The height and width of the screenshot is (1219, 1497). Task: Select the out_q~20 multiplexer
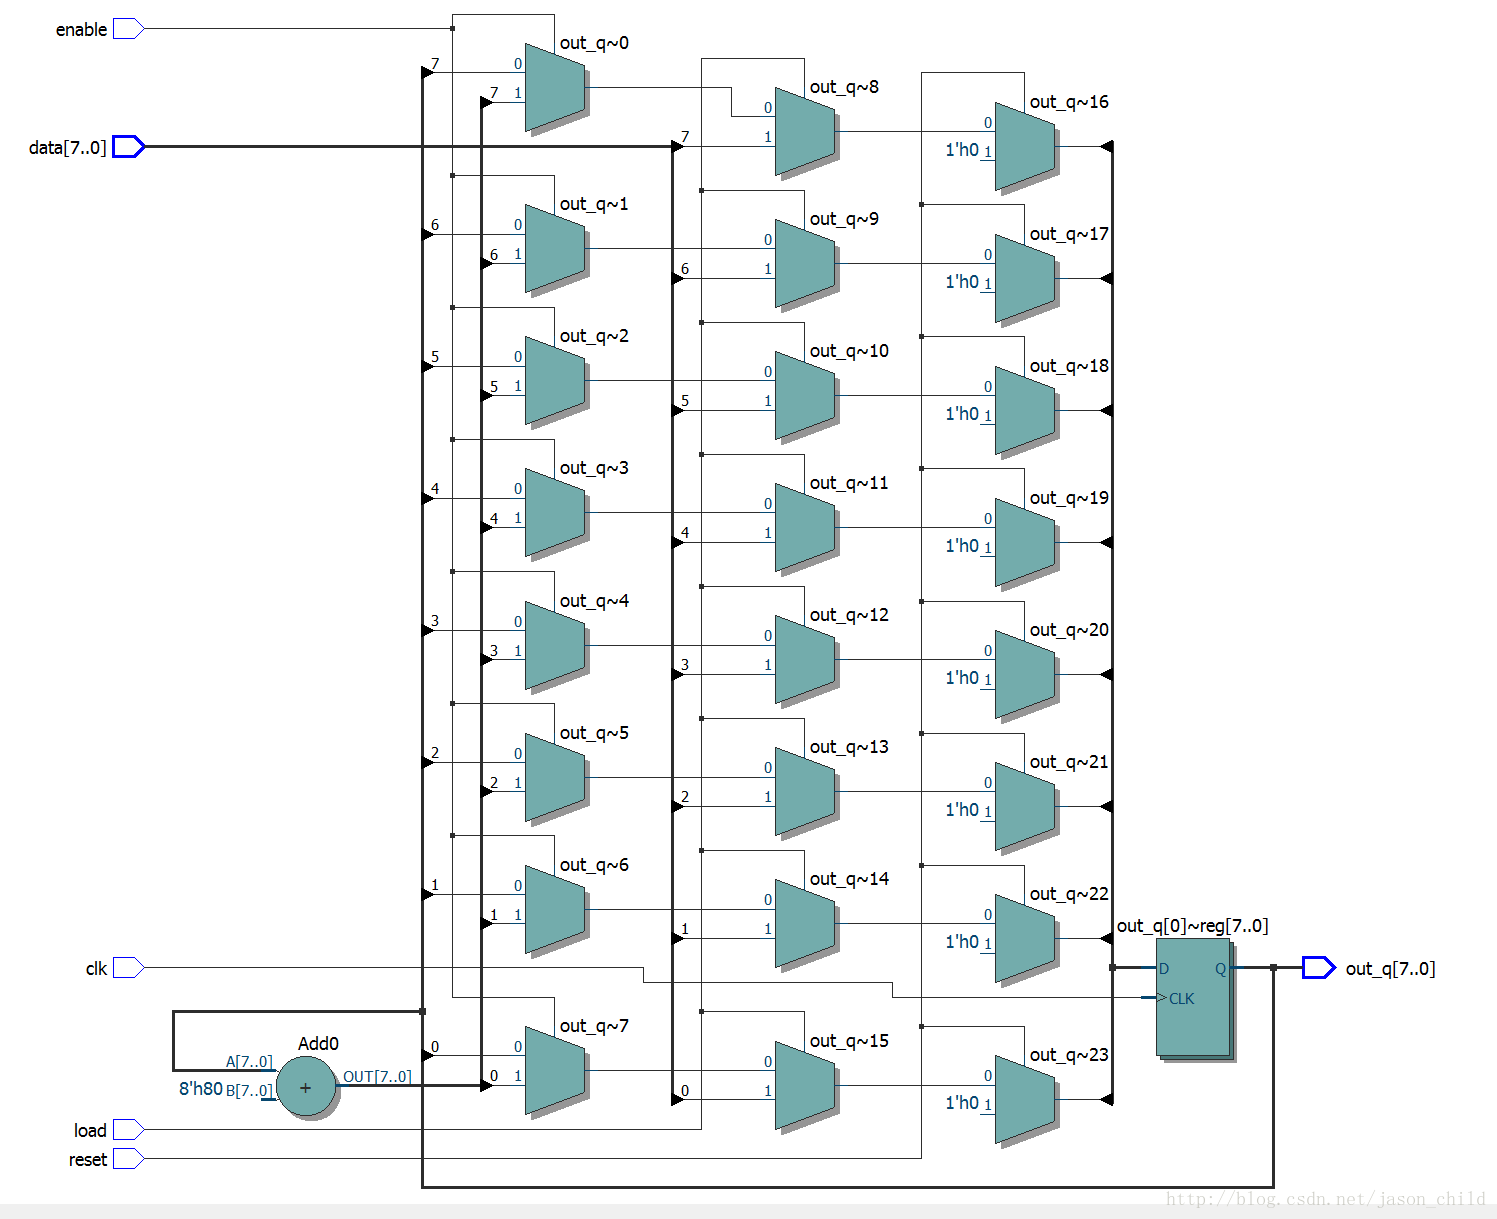(x=1025, y=675)
